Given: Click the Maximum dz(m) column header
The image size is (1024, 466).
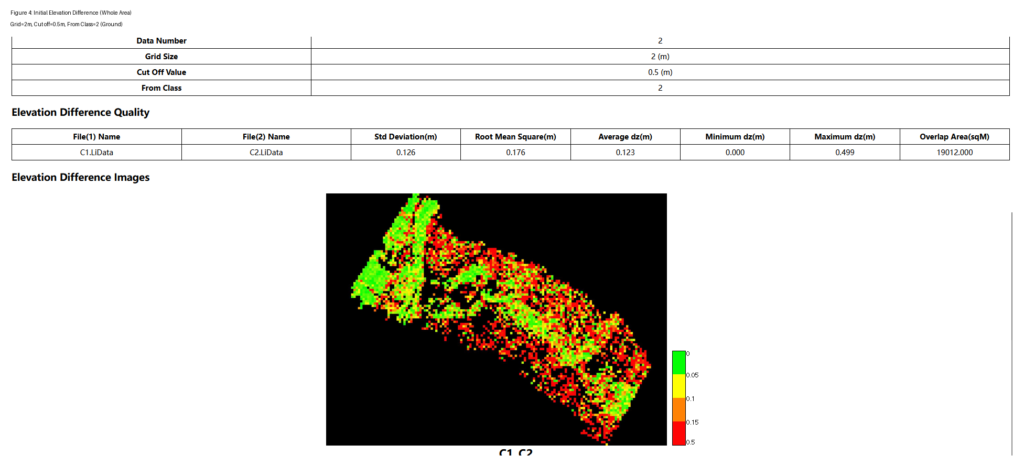Looking at the screenshot, I should (844, 136).
